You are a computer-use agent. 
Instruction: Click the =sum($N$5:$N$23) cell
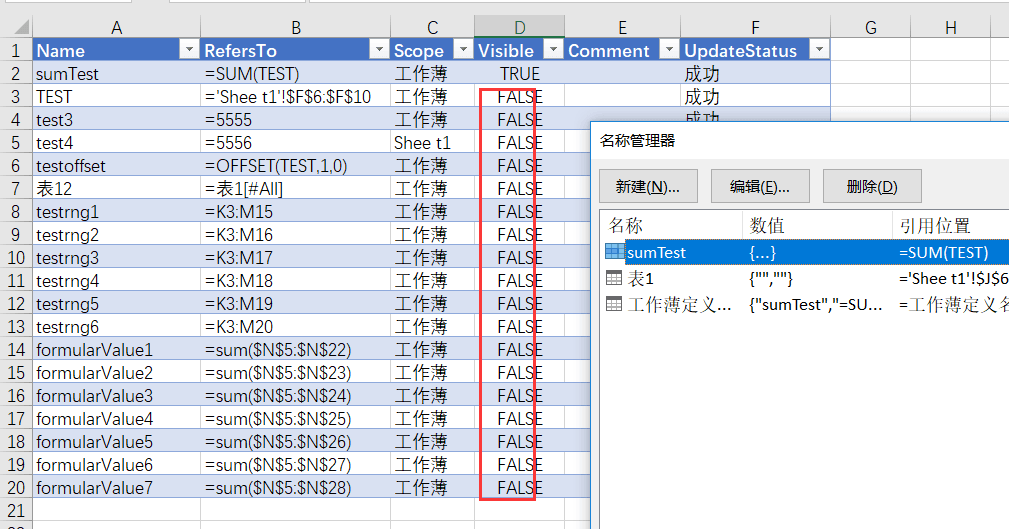coord(295,373)
